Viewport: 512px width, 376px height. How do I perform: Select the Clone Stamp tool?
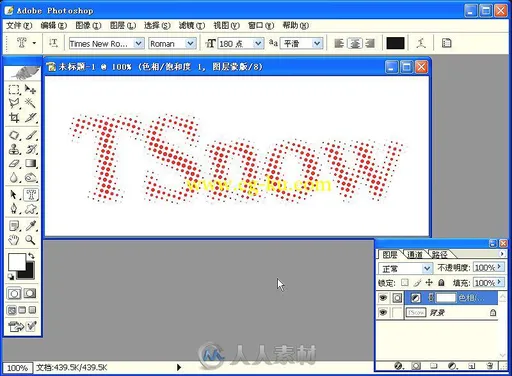click(x=14, y=149)
